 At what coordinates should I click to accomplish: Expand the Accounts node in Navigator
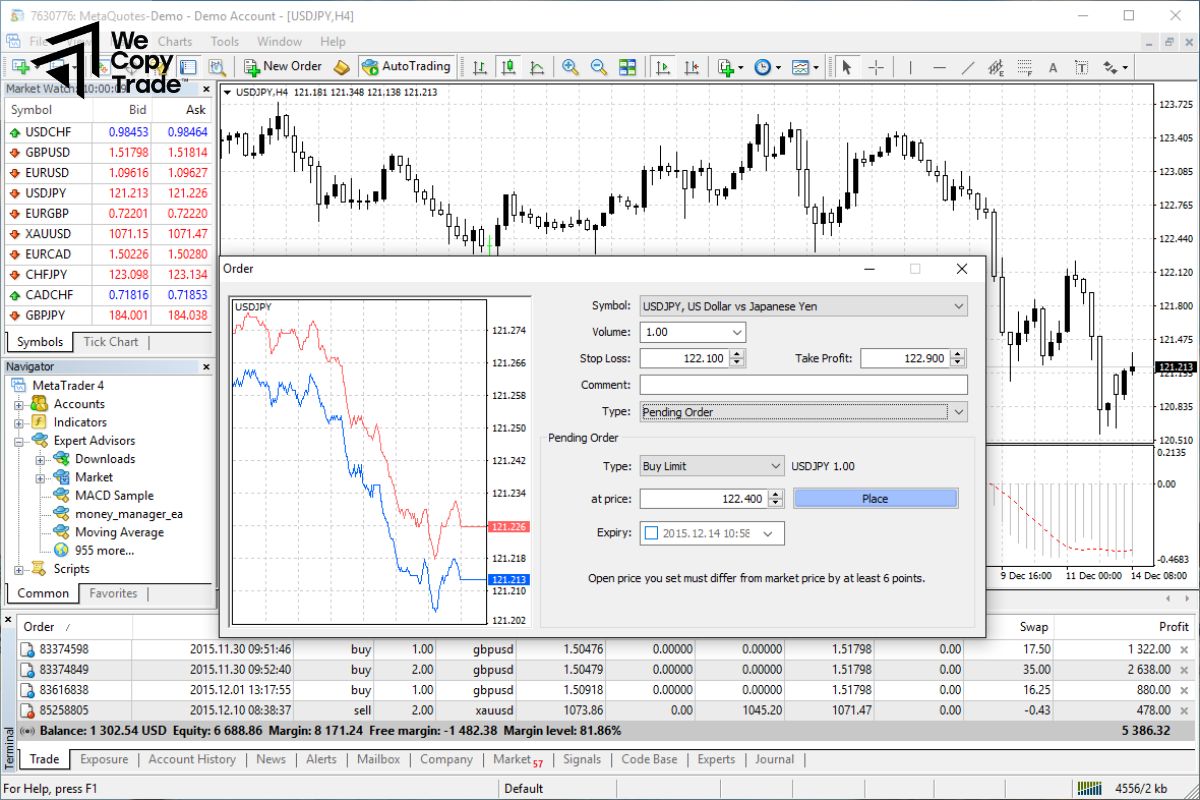19,404
